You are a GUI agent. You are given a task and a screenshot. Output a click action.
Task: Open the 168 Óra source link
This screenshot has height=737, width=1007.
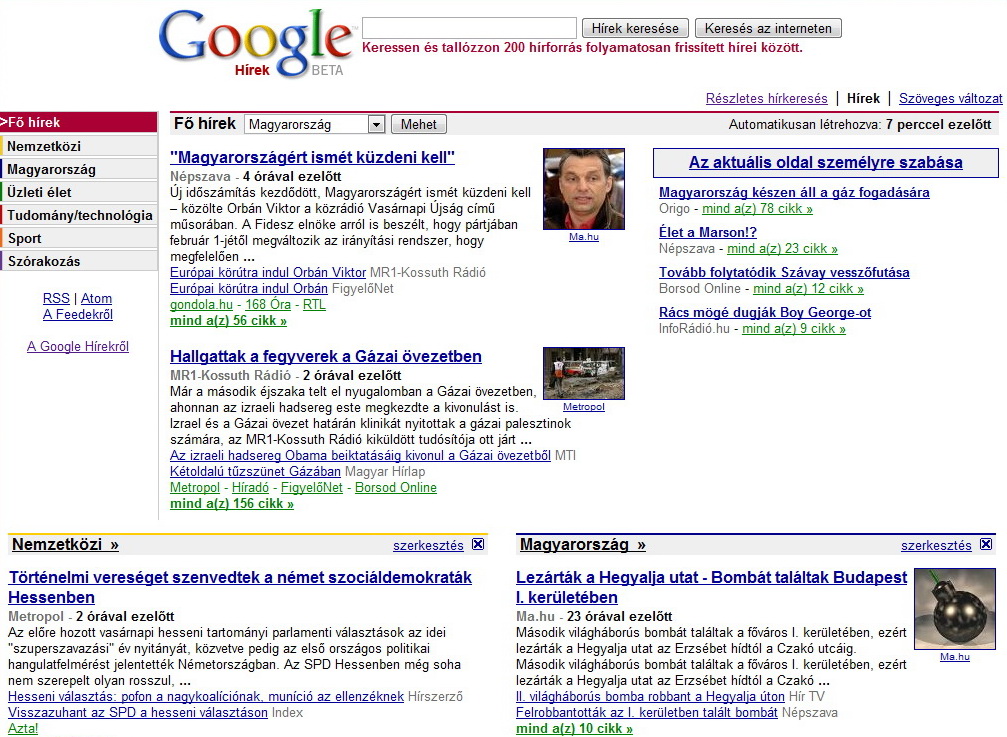pos(268,305)
